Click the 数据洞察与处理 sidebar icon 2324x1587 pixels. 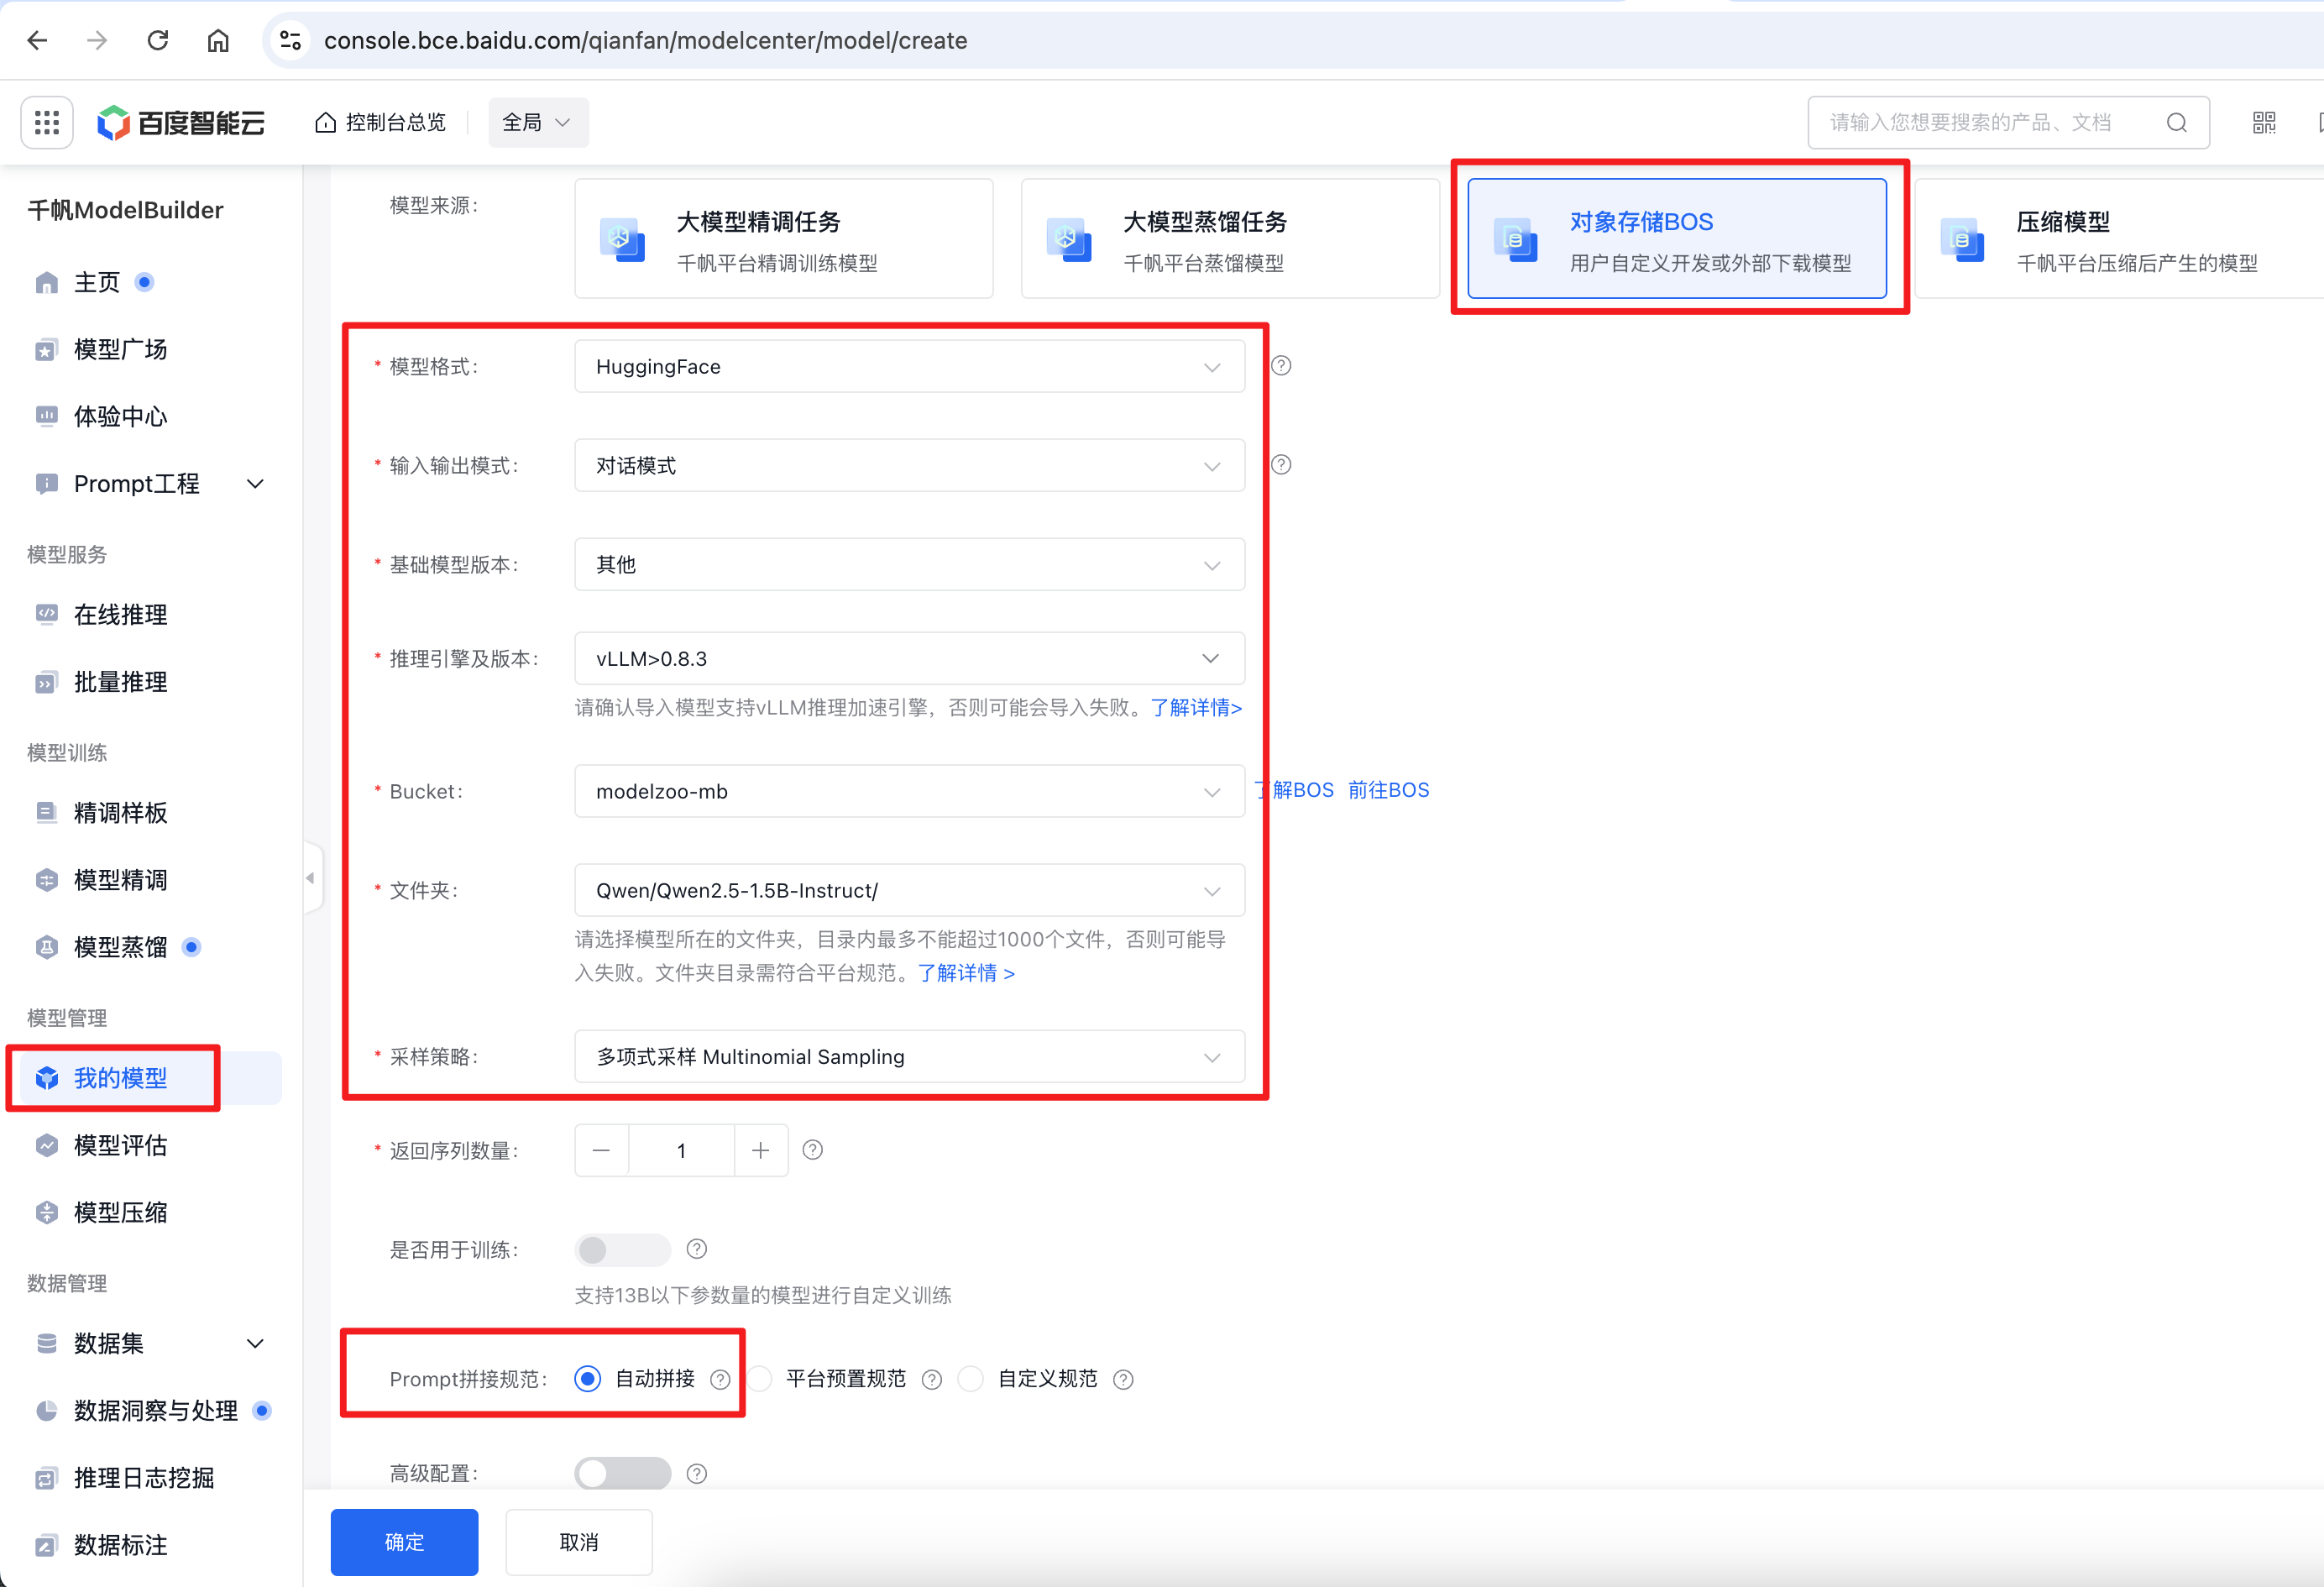click(46, 1411)
